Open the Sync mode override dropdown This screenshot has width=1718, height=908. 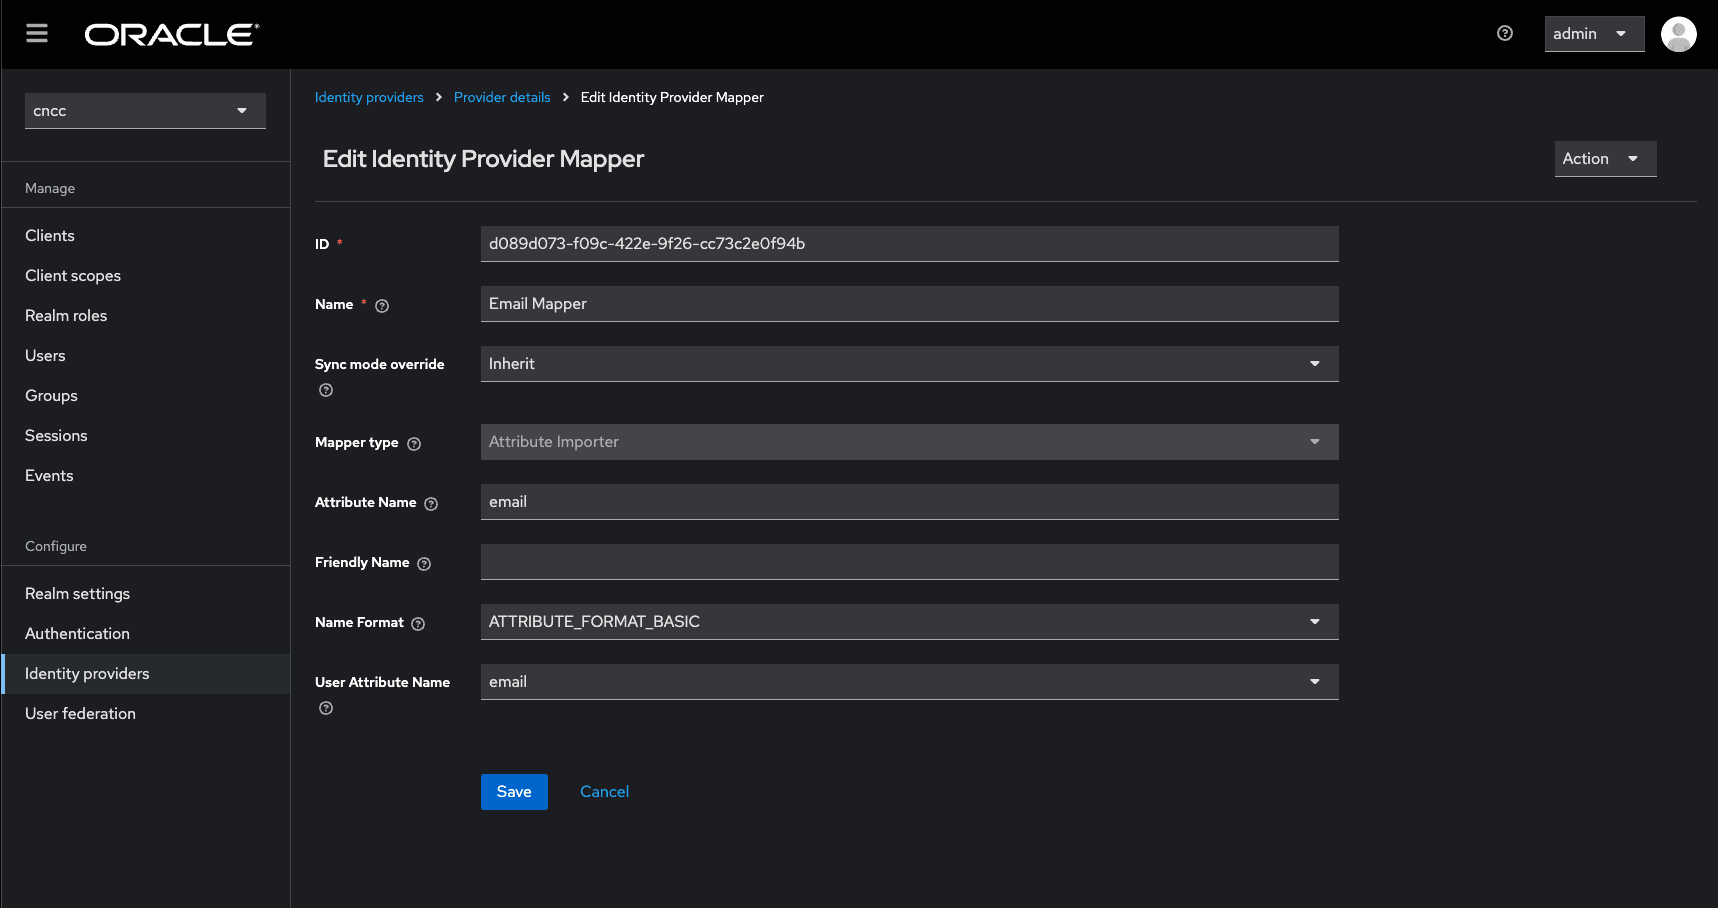tap(1315, 363)
